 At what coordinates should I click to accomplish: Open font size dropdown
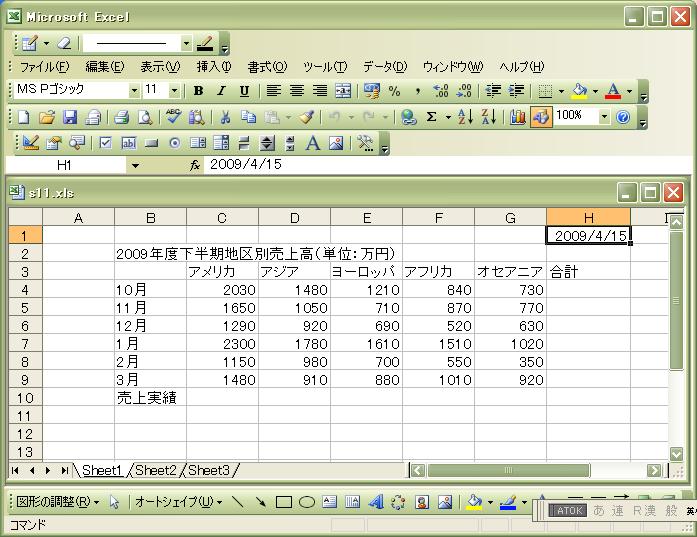tap(174, 91)
